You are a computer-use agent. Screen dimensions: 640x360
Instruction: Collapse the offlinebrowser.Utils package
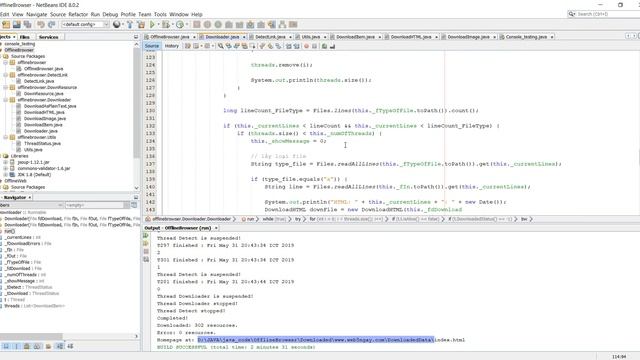pyautogui.click(x=6, y=138)
